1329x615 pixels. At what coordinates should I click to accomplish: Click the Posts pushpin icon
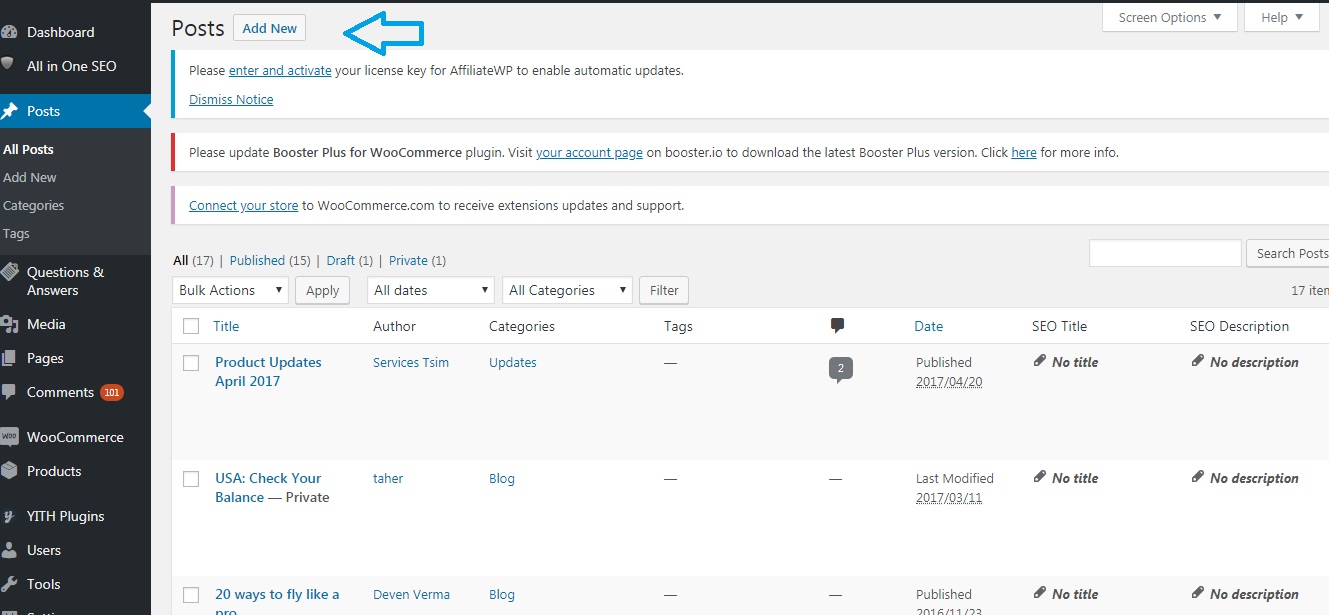pos(9,111)
